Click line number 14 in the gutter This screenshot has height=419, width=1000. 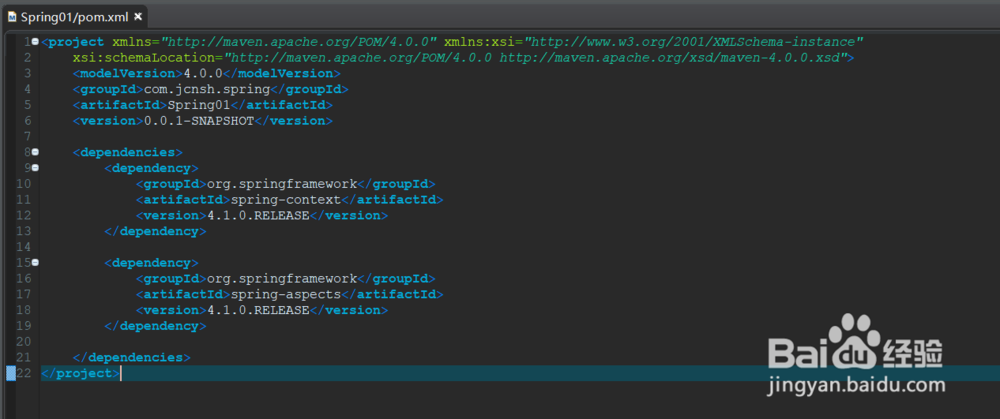coord(22,247)
